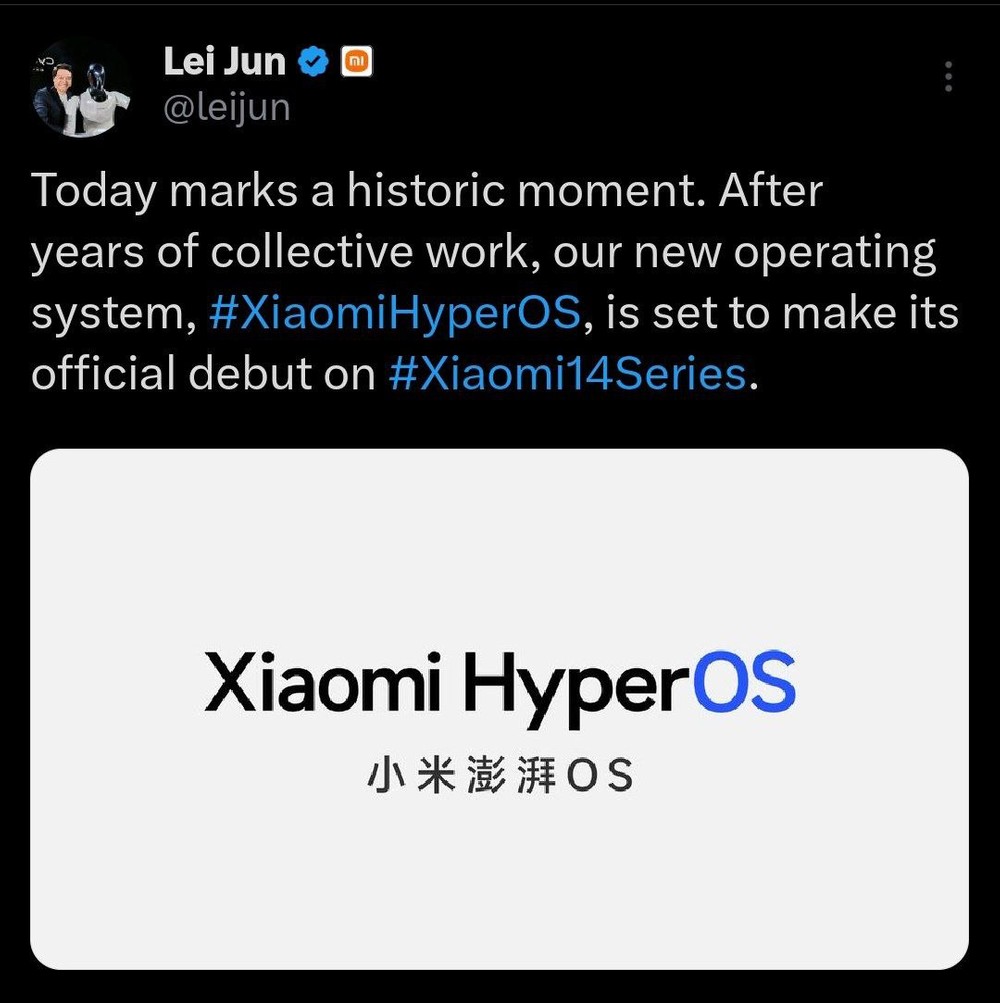Click the orange Xiaomi Mi affiliation badge
The image size is (1000, 1003).
tap(357, 62)
